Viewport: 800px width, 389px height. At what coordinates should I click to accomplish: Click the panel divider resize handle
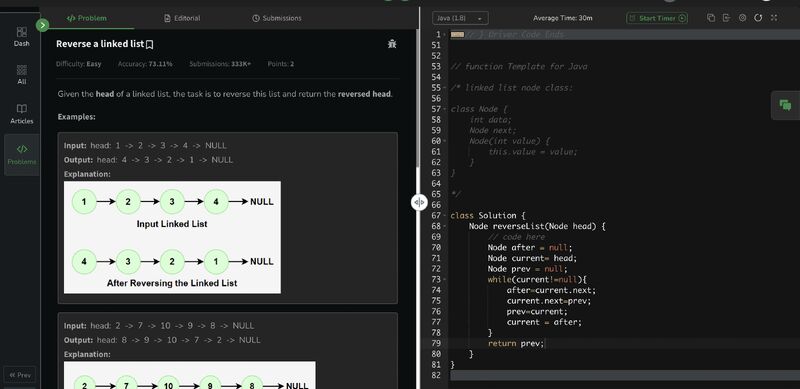click(418, 203)
